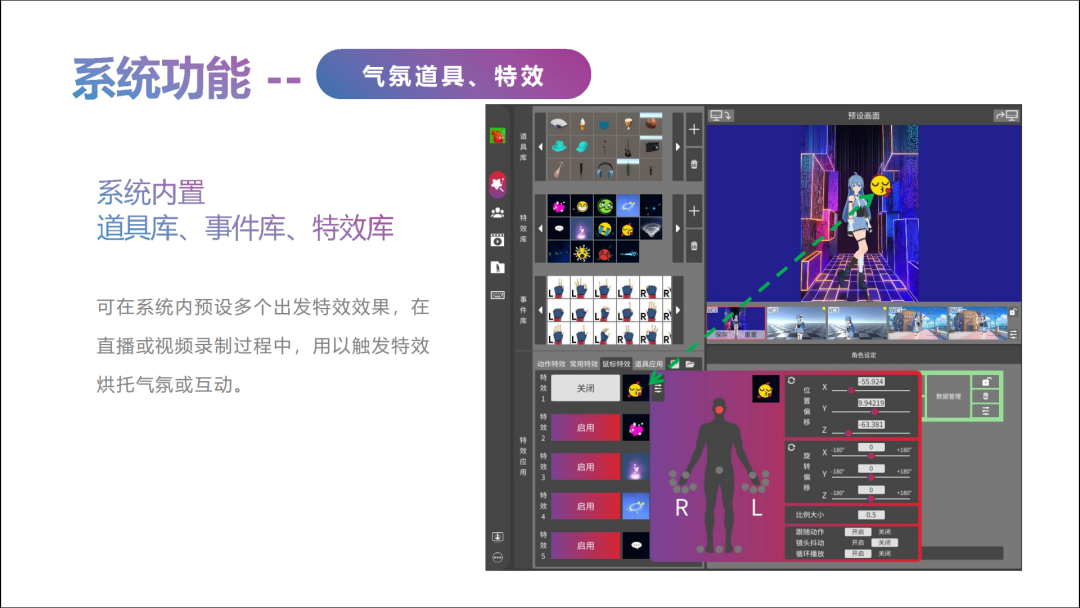Click the right arrow to show more props

pos(678,146)
